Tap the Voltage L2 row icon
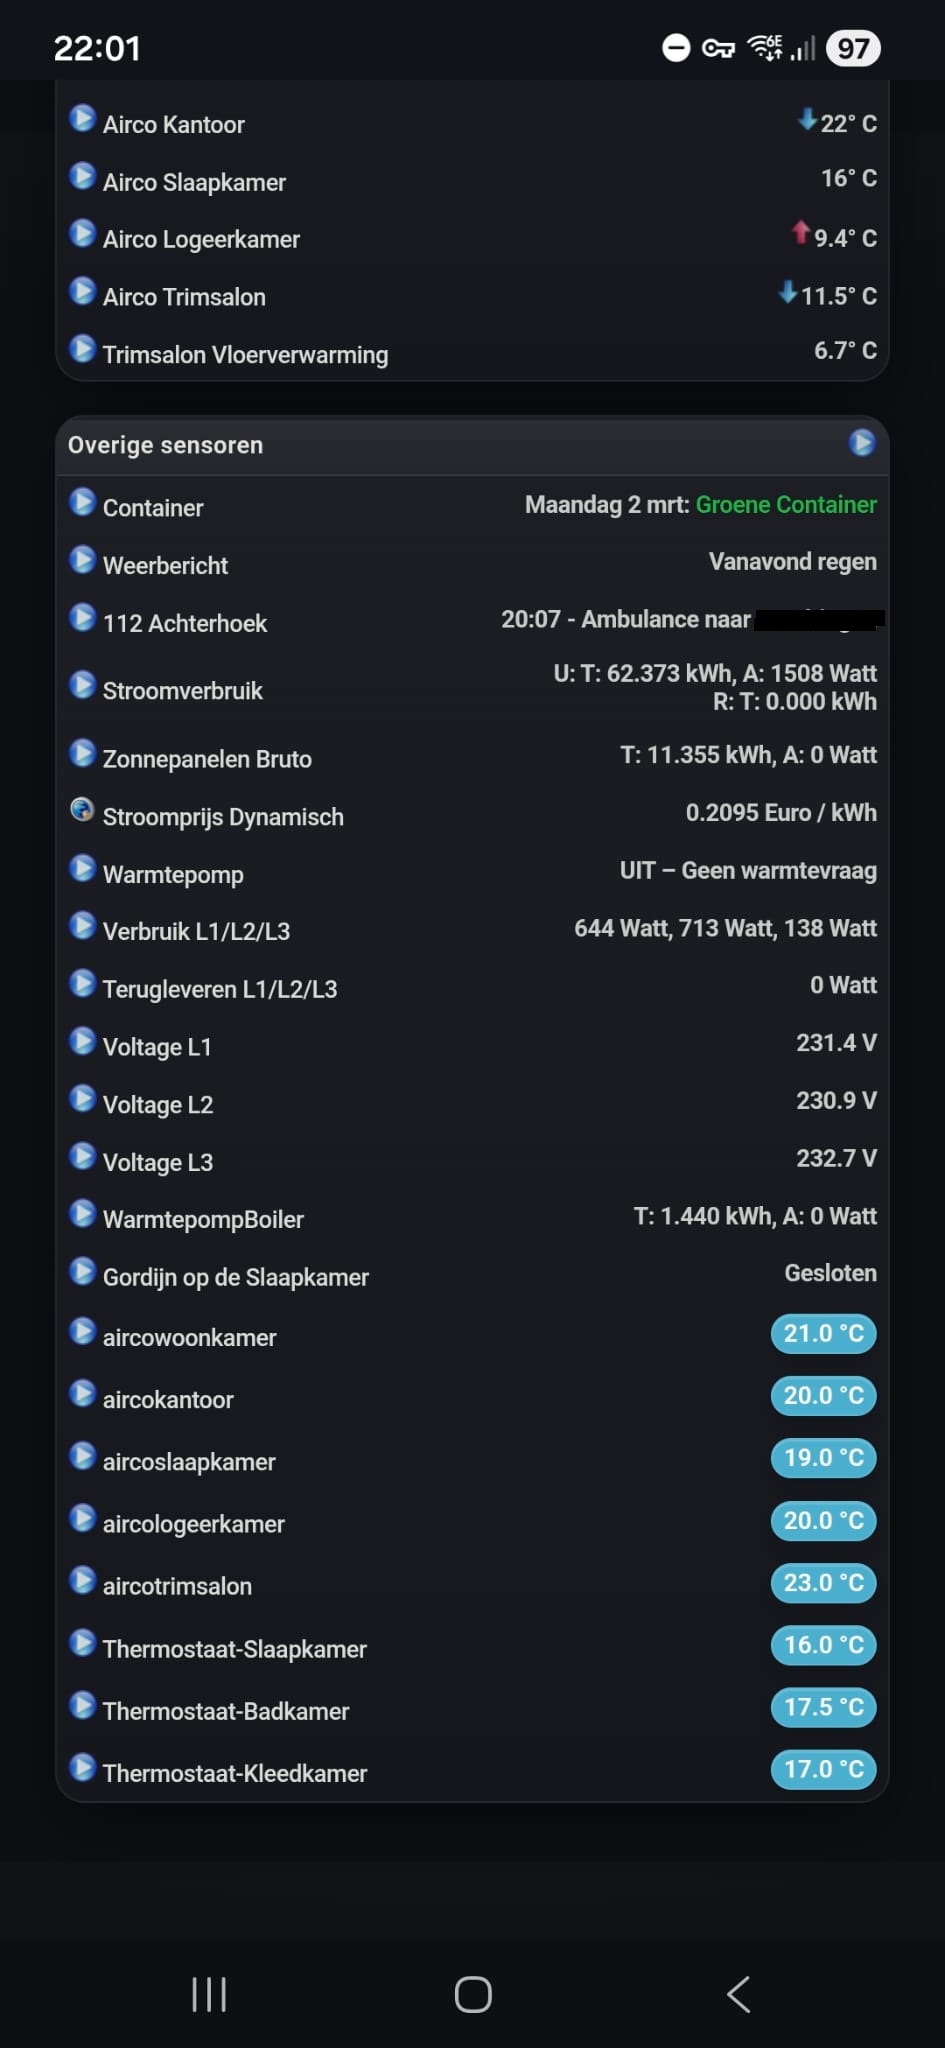This screenshot has width=945, height=2048. (x=82, y=1098)
